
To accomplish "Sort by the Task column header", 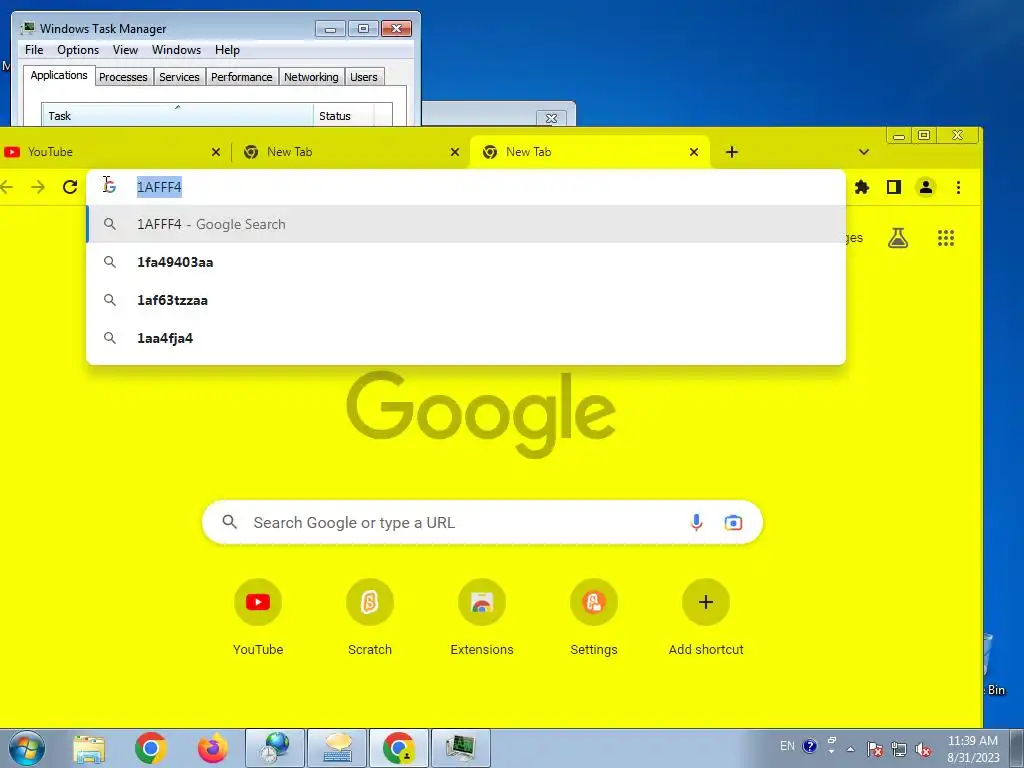I will coord(177,115).
